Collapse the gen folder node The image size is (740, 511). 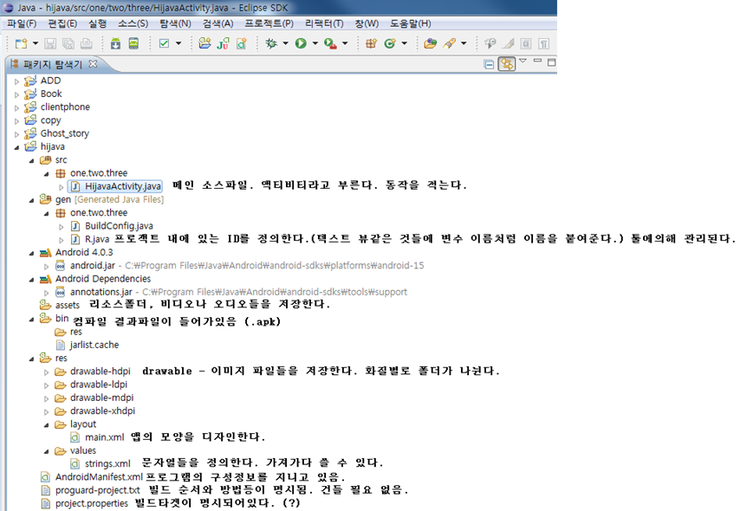point(32,200)
